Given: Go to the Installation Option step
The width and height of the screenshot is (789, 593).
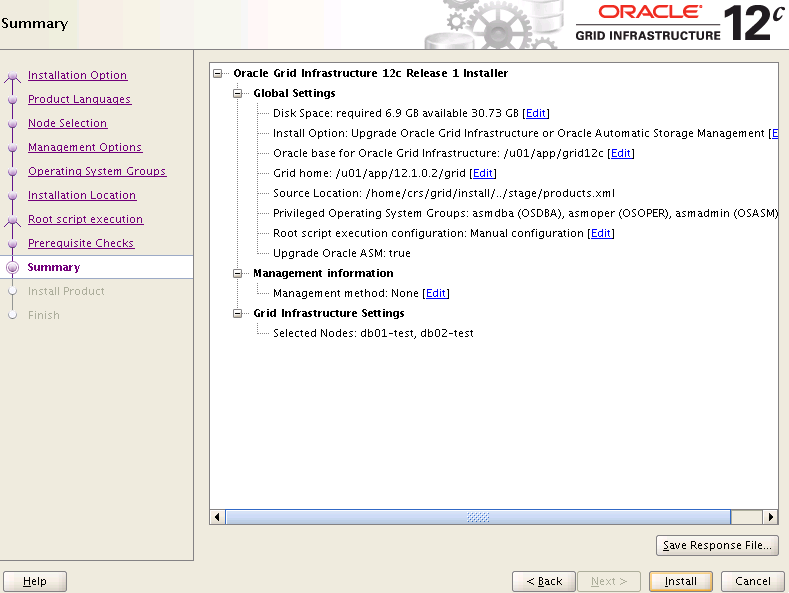Looking at the screenshot, I should (x=77, y=75).
